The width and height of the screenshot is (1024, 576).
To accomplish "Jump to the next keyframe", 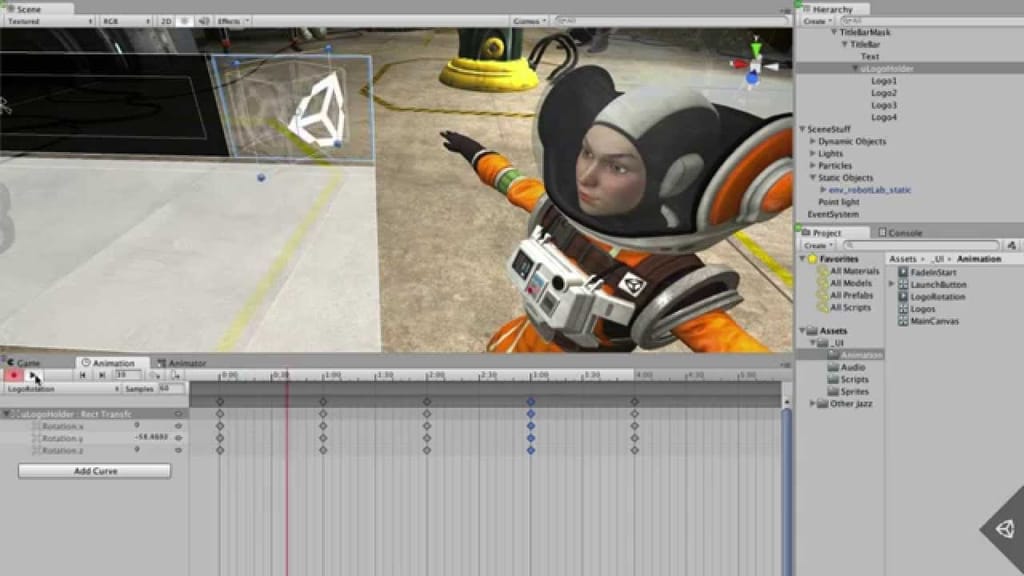I will tap(101, 376).
